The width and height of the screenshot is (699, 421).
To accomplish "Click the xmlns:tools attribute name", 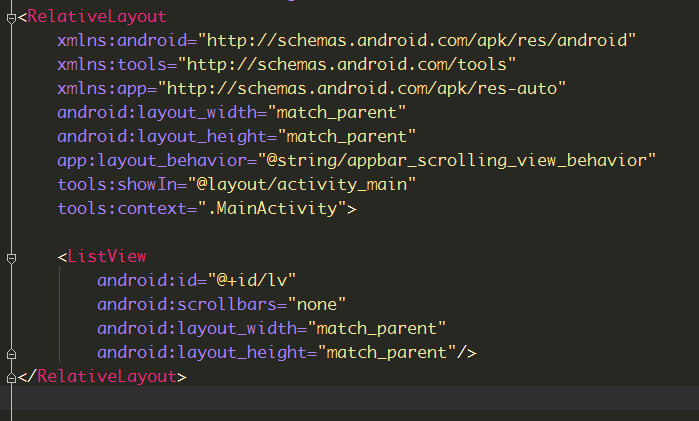I will [x=112, y=65].
